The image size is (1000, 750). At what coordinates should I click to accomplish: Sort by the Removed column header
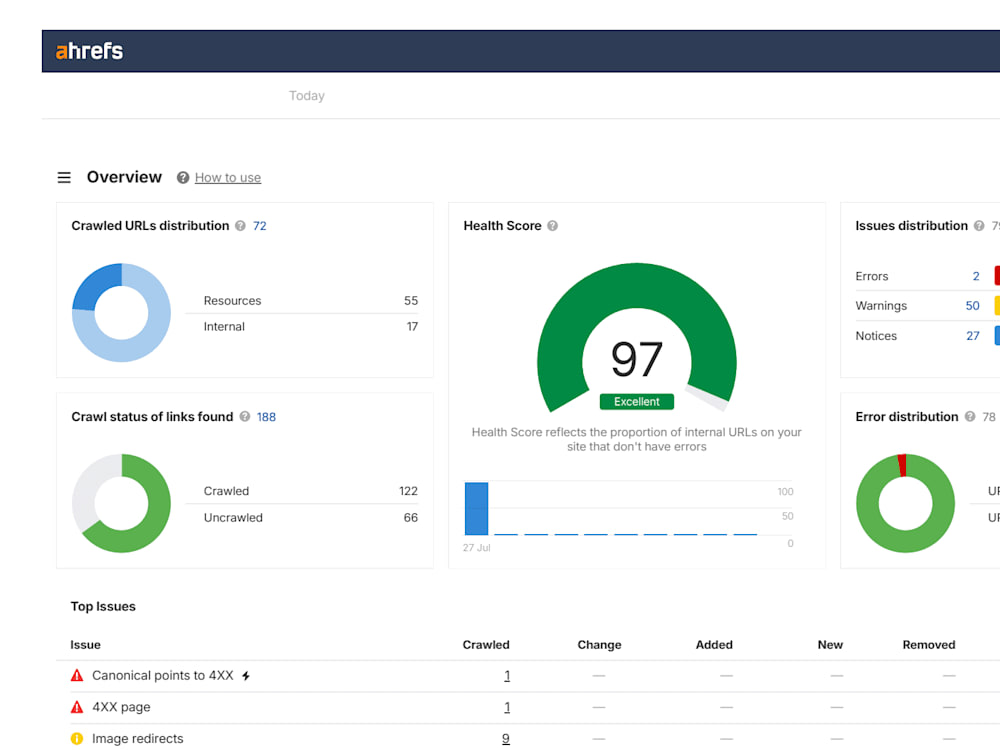929,645
